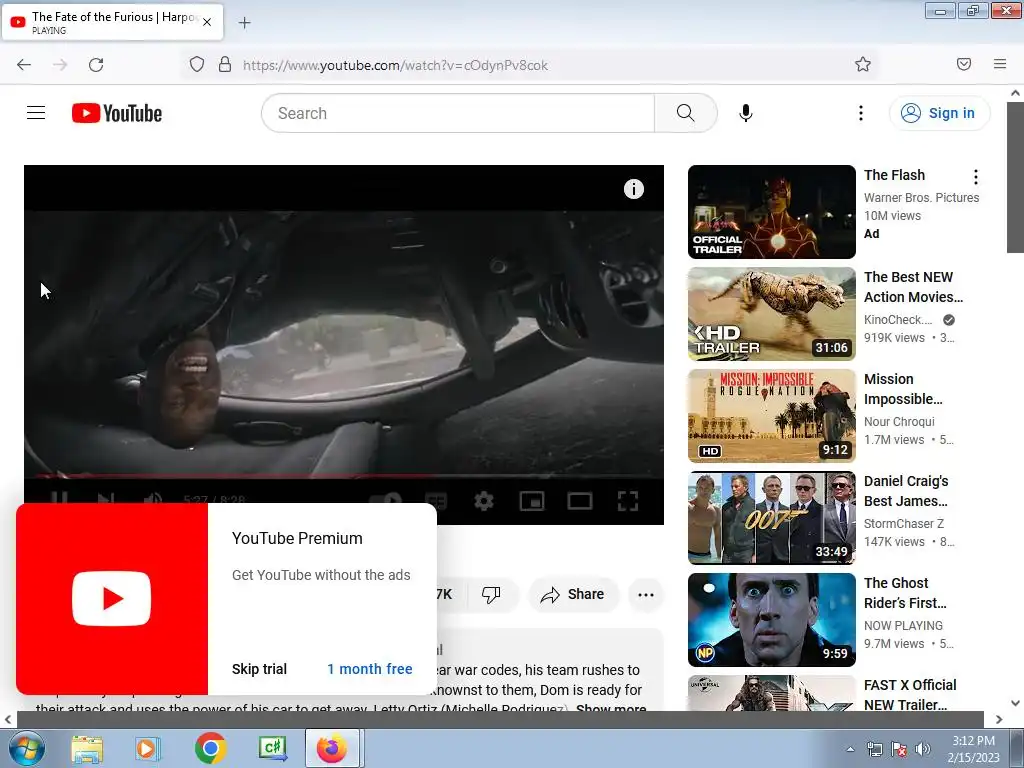This screenshot has height=768, width=1024.
Task: Open the Action Center flag icon
Action: [x=899, y=749]
